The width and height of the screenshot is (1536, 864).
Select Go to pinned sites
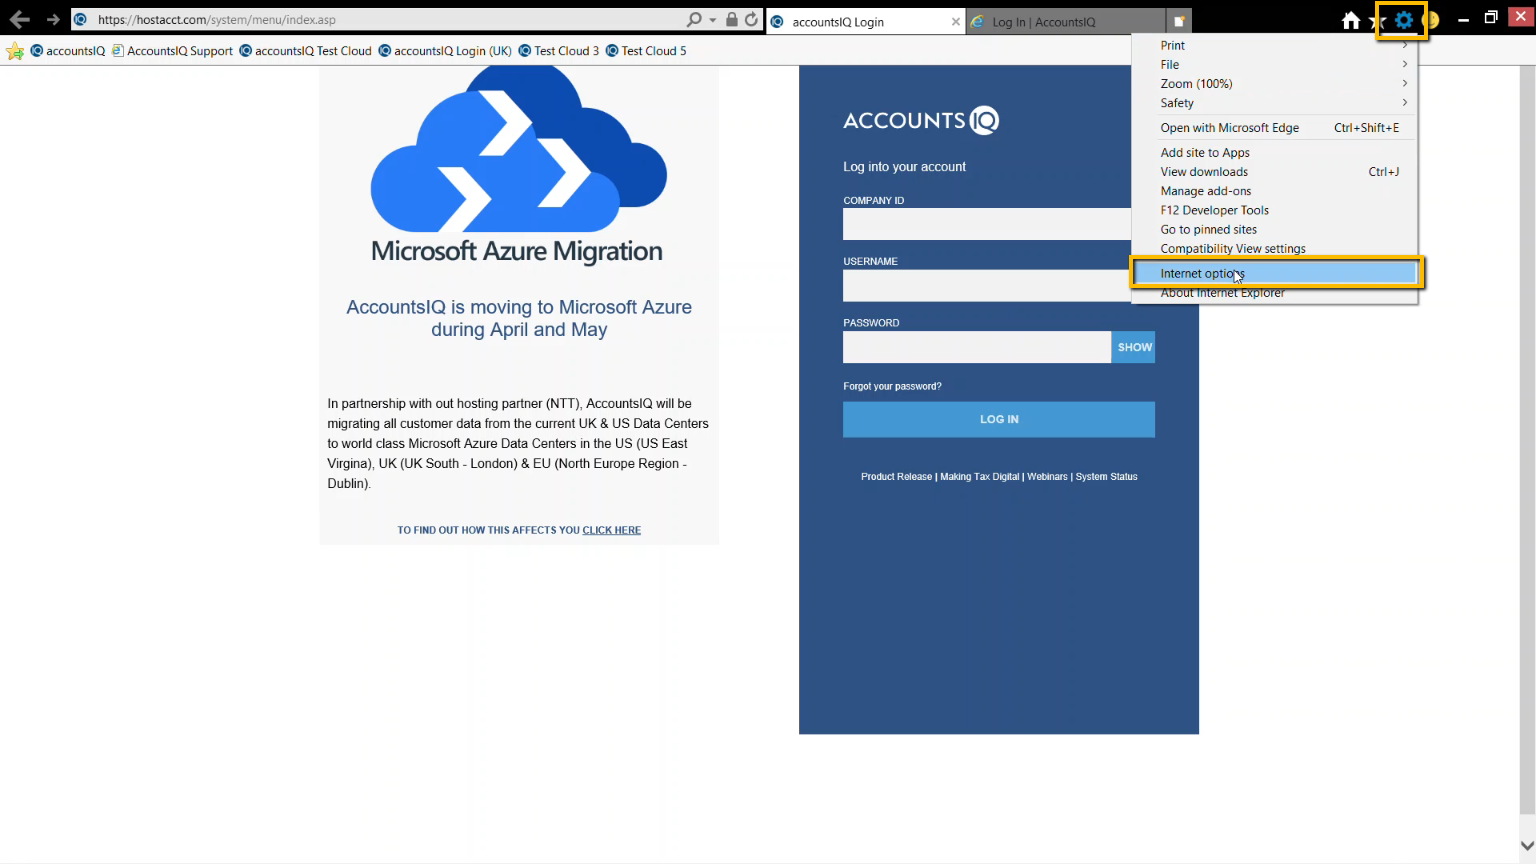pos(1275,229)
